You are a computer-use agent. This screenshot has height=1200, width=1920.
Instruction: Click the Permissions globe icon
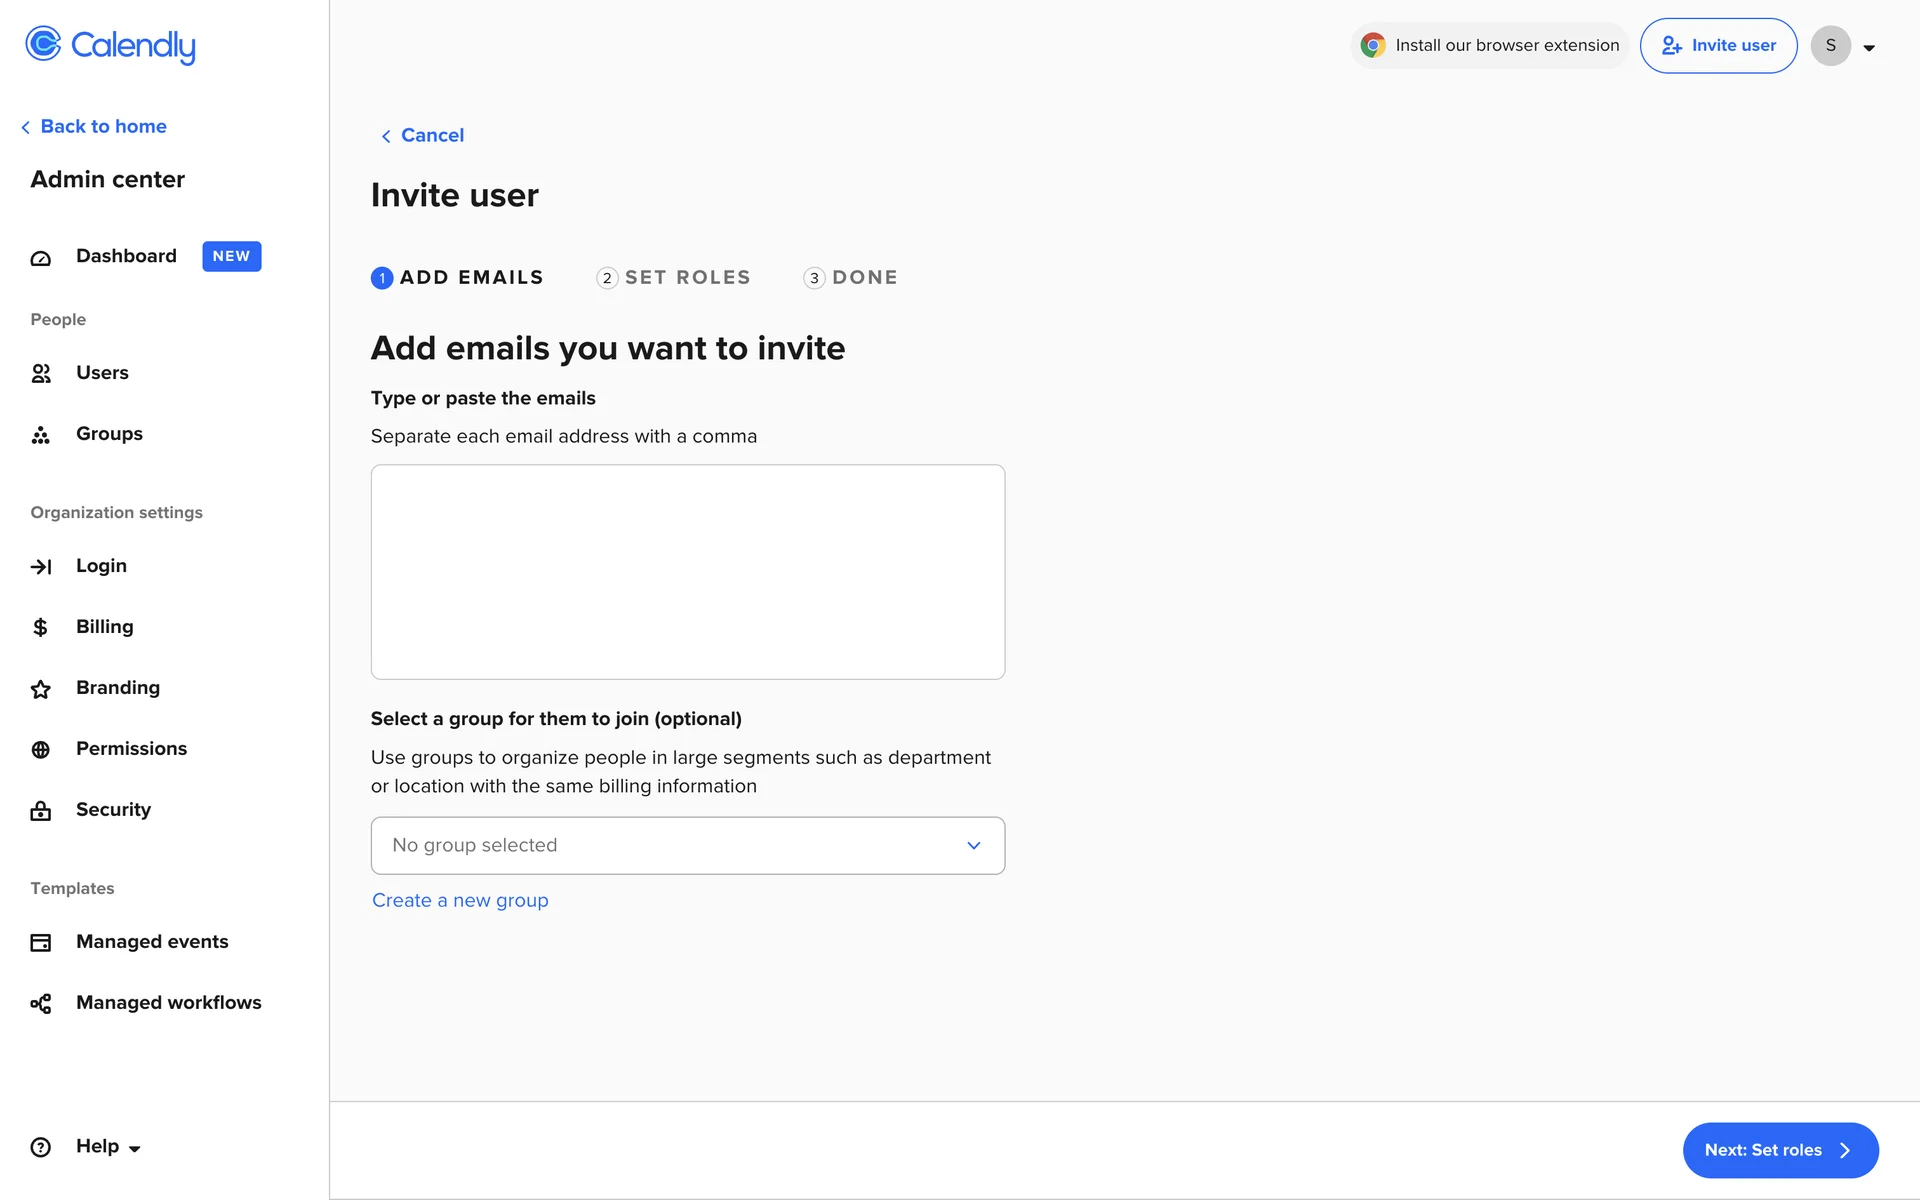click(x=40, y=750)
